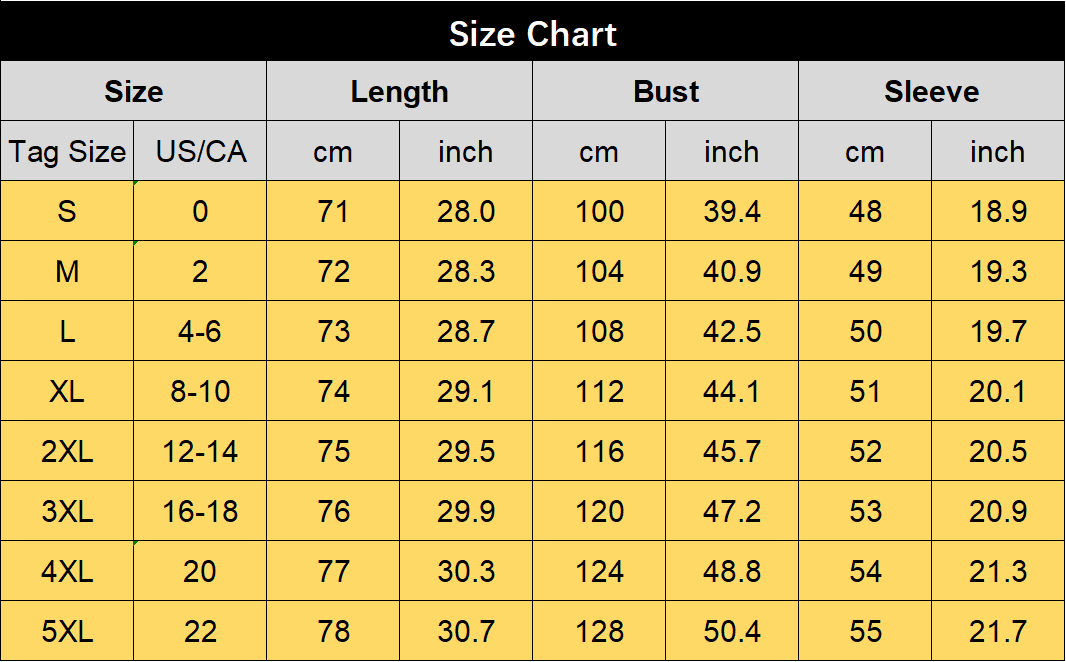The height and width of the screenshot is (662, 1066).
Task: Select the S tag size cell
Action: [x=67, y=211]
